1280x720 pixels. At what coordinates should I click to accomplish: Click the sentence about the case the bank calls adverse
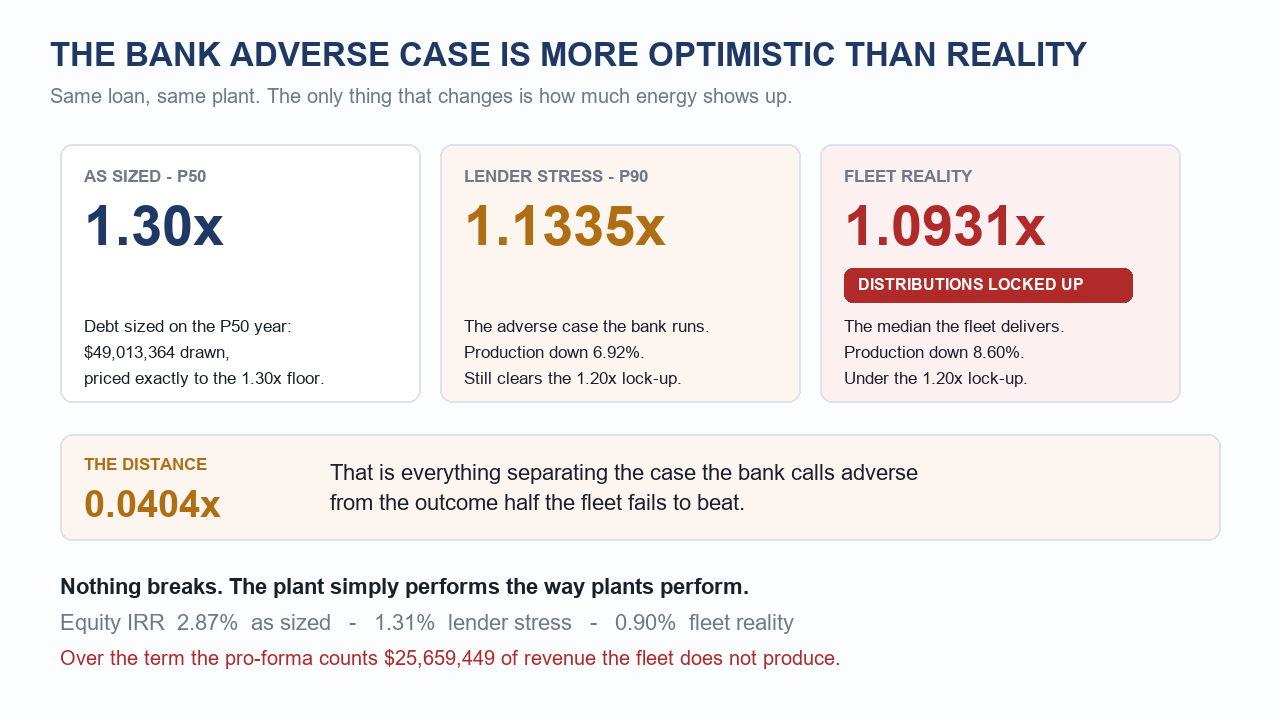click(x=624, y=487)
